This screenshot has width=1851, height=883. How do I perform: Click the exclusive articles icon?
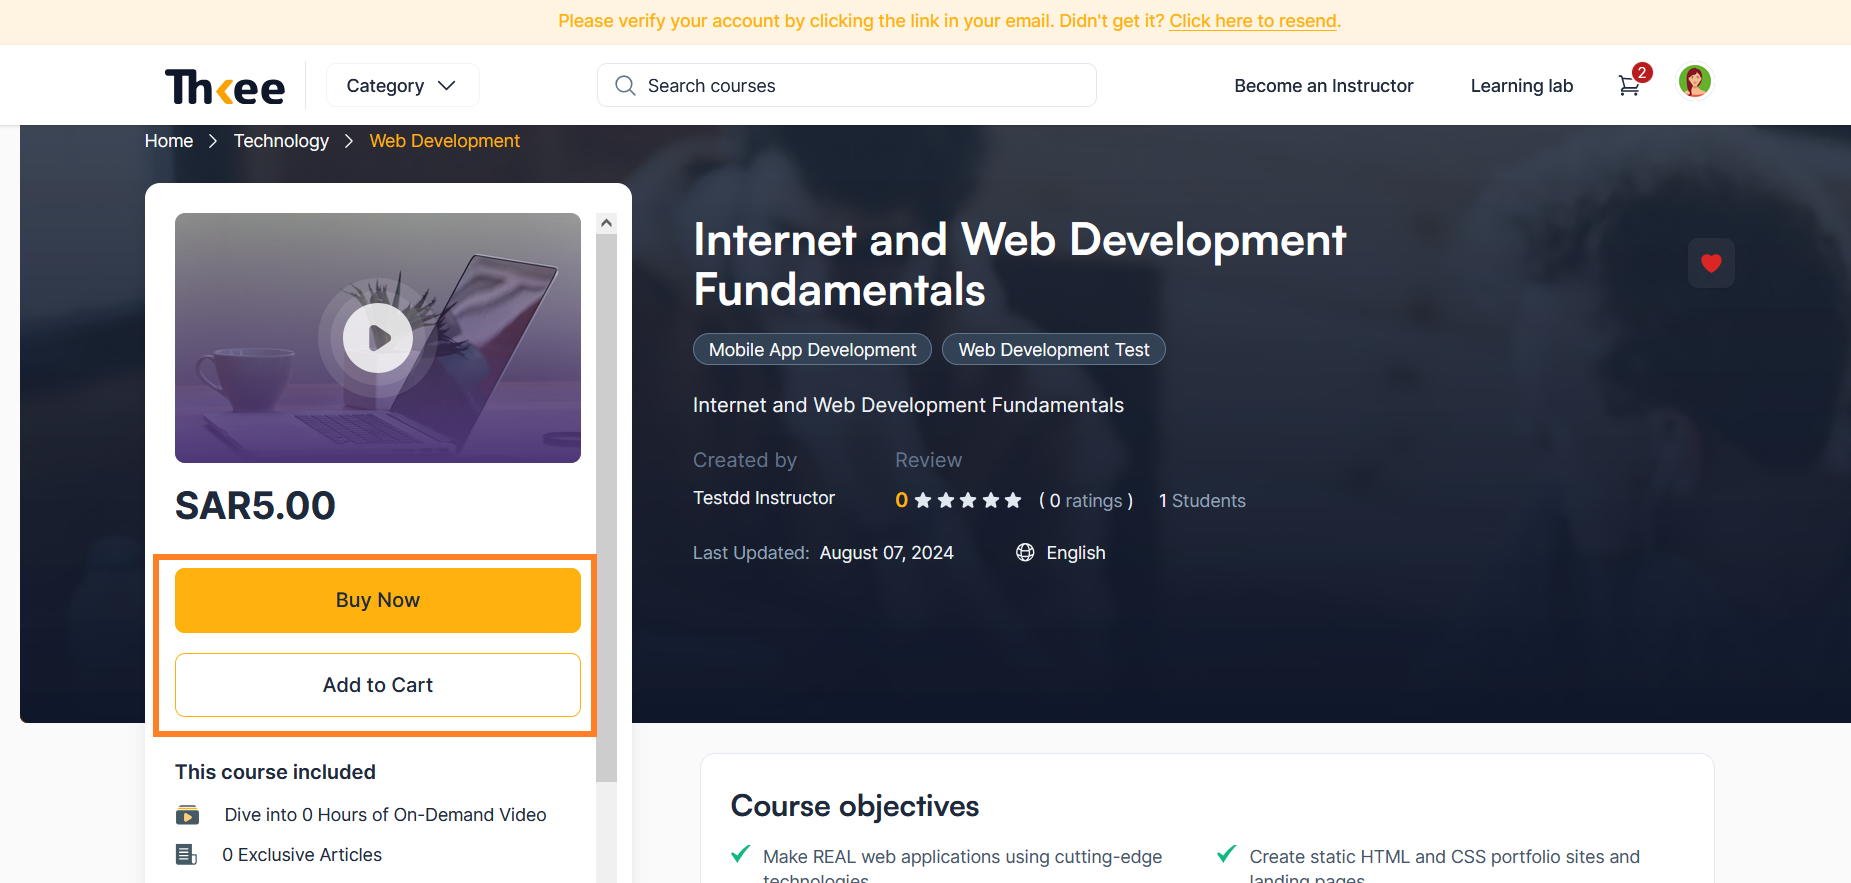187,855
